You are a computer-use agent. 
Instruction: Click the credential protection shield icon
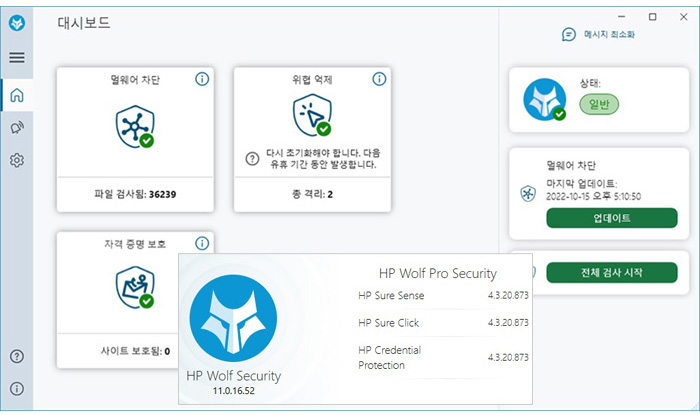point(135,287)
